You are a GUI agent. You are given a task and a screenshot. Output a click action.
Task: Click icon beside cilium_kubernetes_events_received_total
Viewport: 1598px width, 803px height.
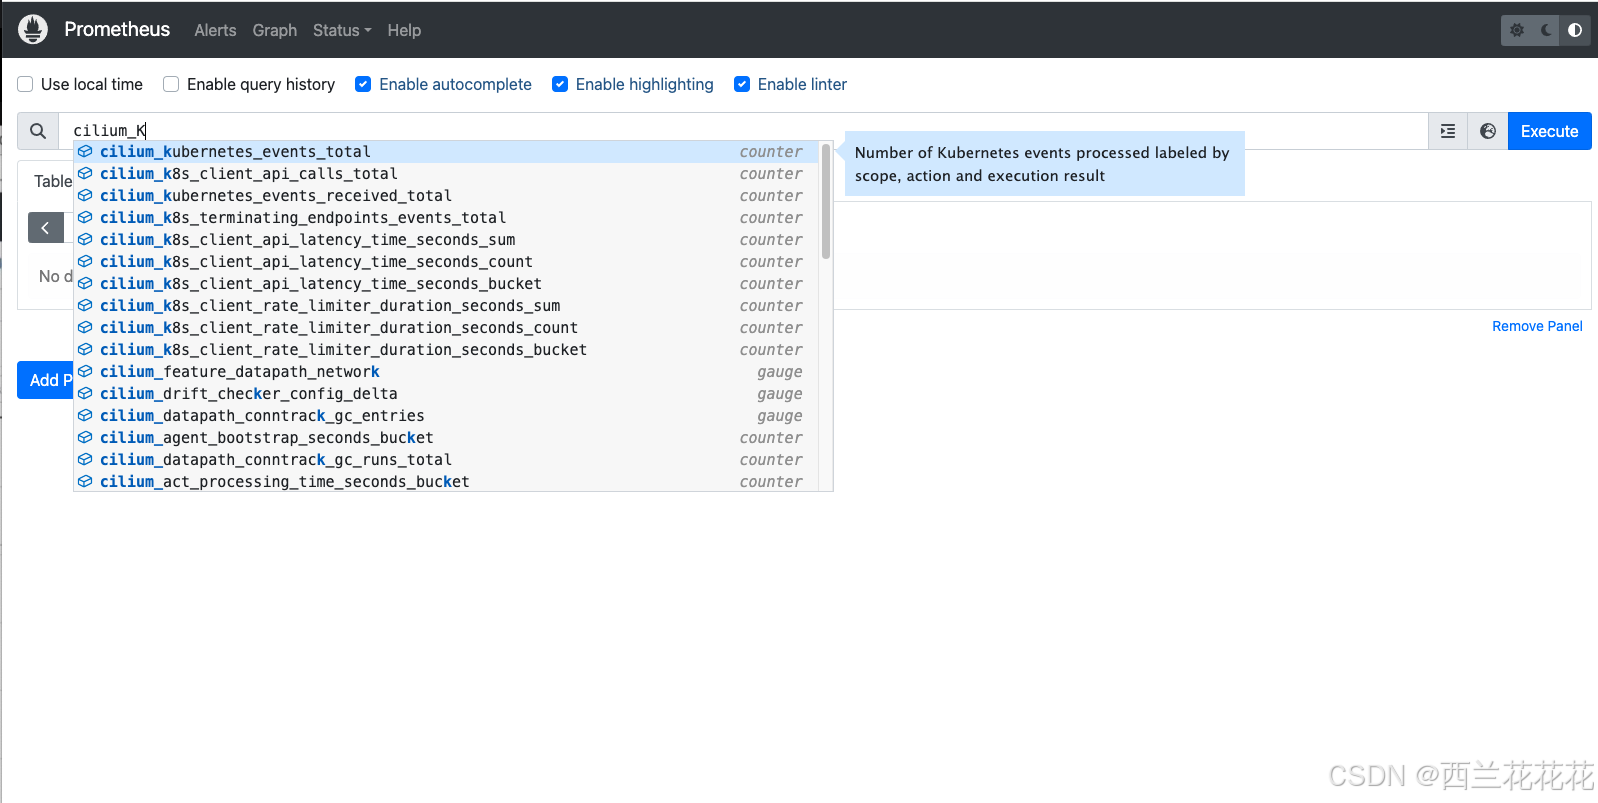tap(86, 196)
